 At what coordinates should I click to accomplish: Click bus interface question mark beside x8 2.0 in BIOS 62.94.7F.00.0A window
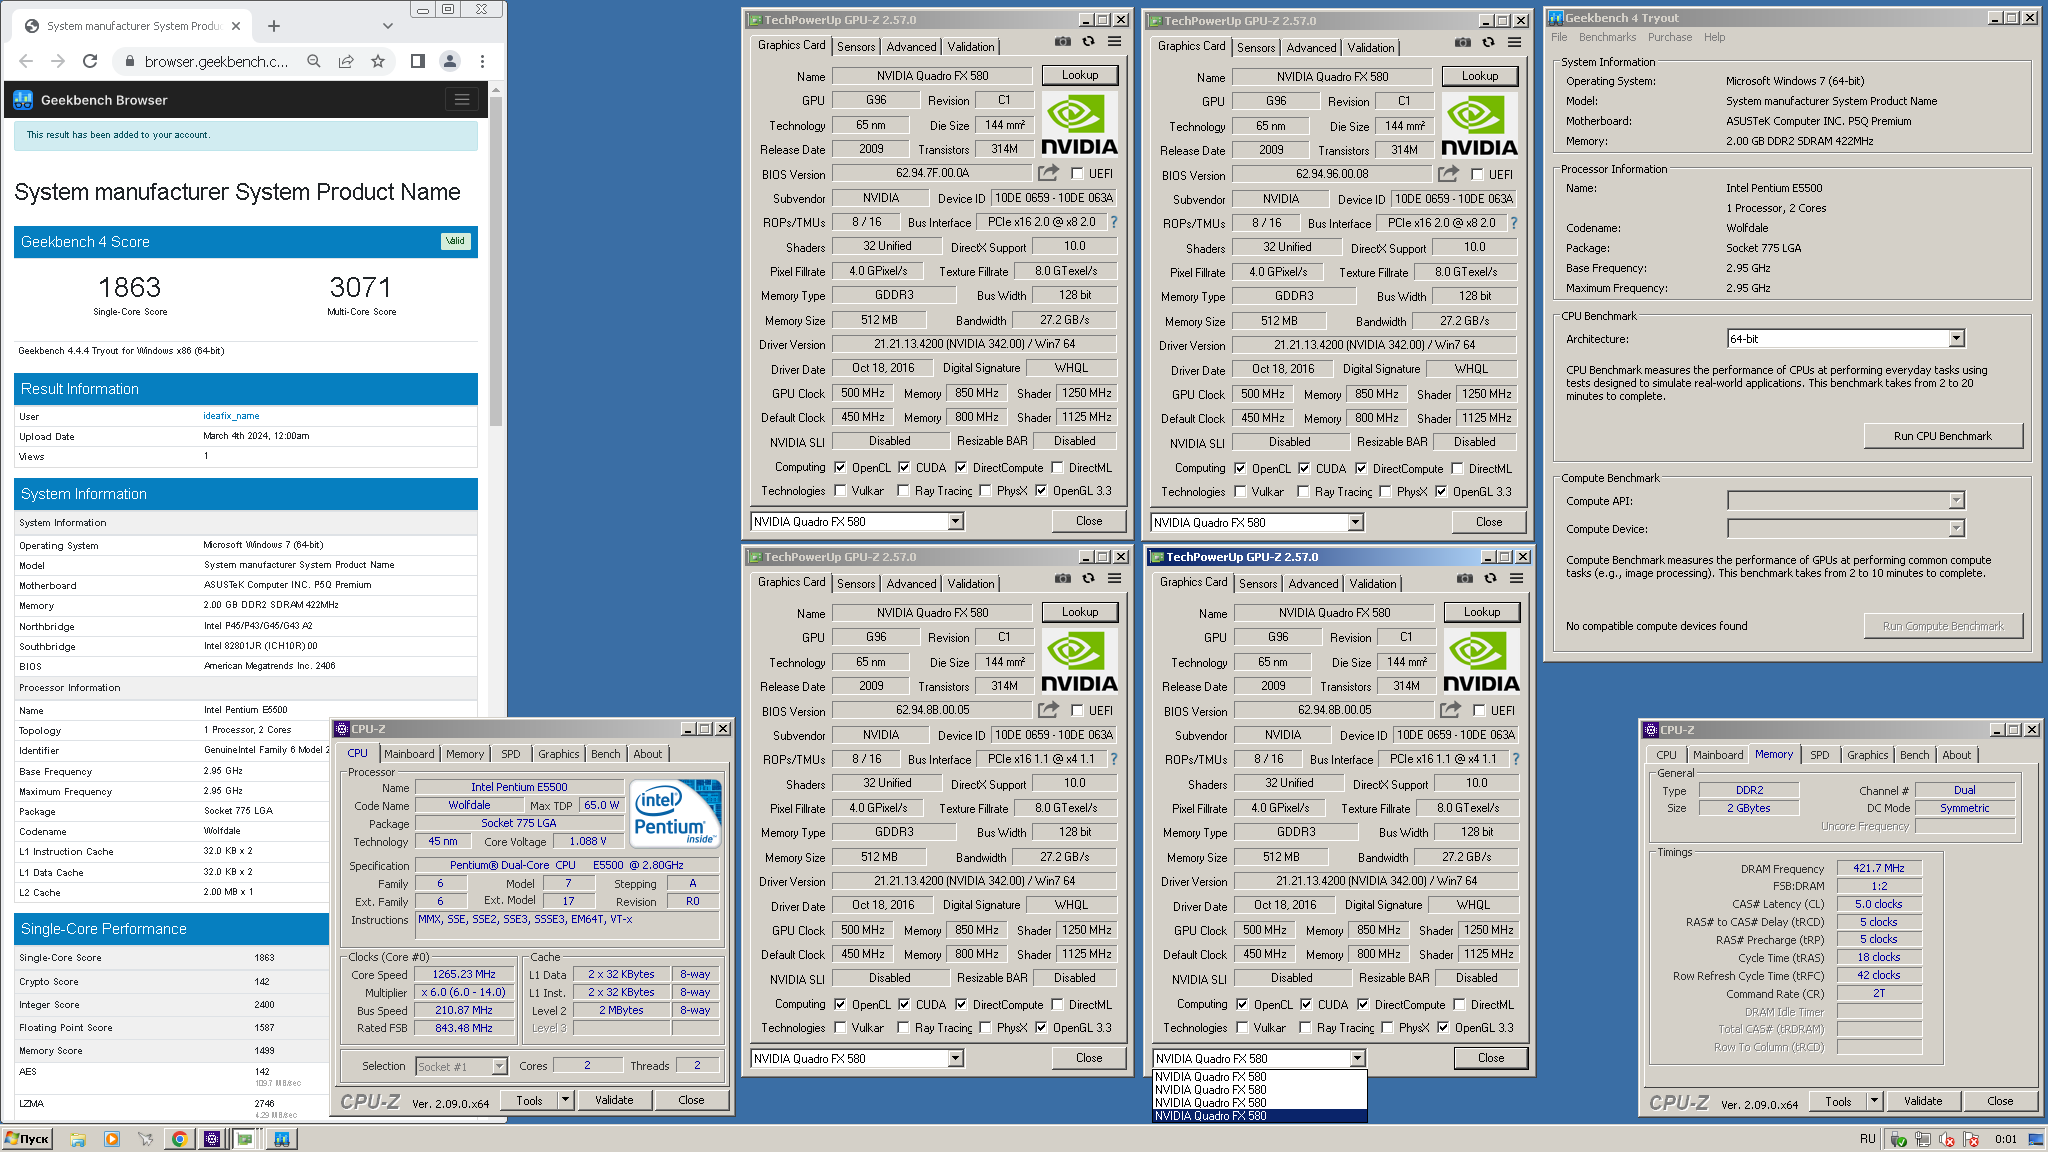click(x=1114, y=222)
